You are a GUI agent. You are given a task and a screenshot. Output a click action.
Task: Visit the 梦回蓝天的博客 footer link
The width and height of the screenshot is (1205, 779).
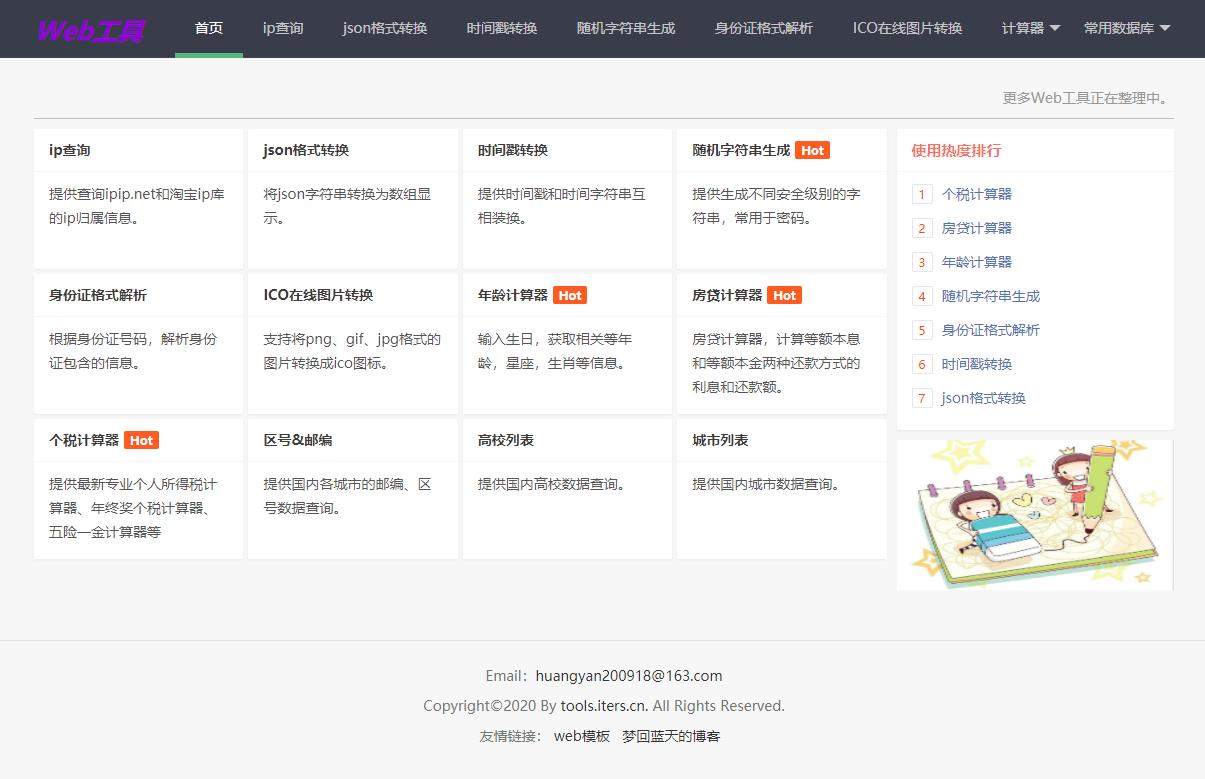671,736
